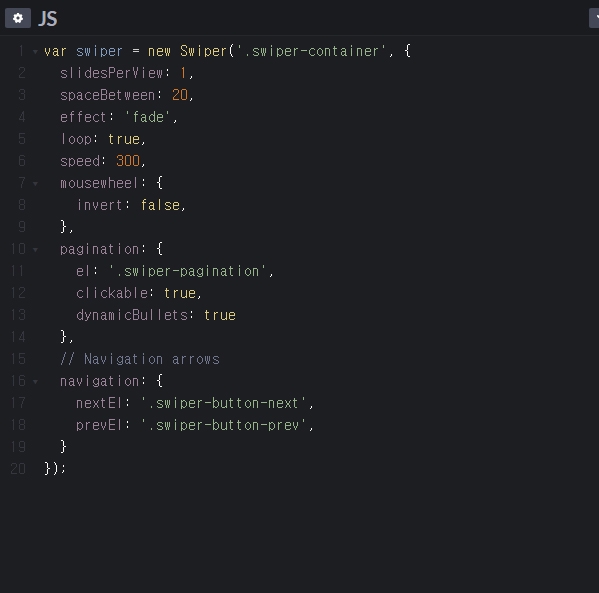The image size is (599, 593).
Task: Click '.swiper-button-next' string
Action: coord(224,403)
